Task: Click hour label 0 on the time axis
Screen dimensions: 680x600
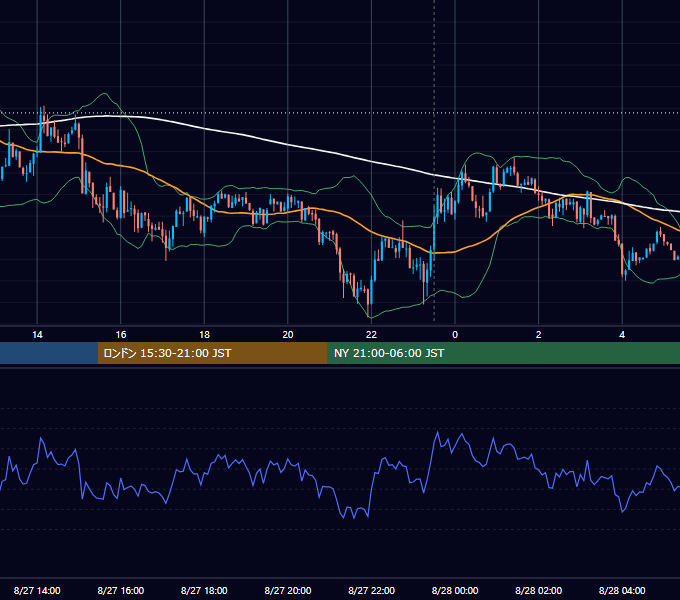Action: [455, 335]
